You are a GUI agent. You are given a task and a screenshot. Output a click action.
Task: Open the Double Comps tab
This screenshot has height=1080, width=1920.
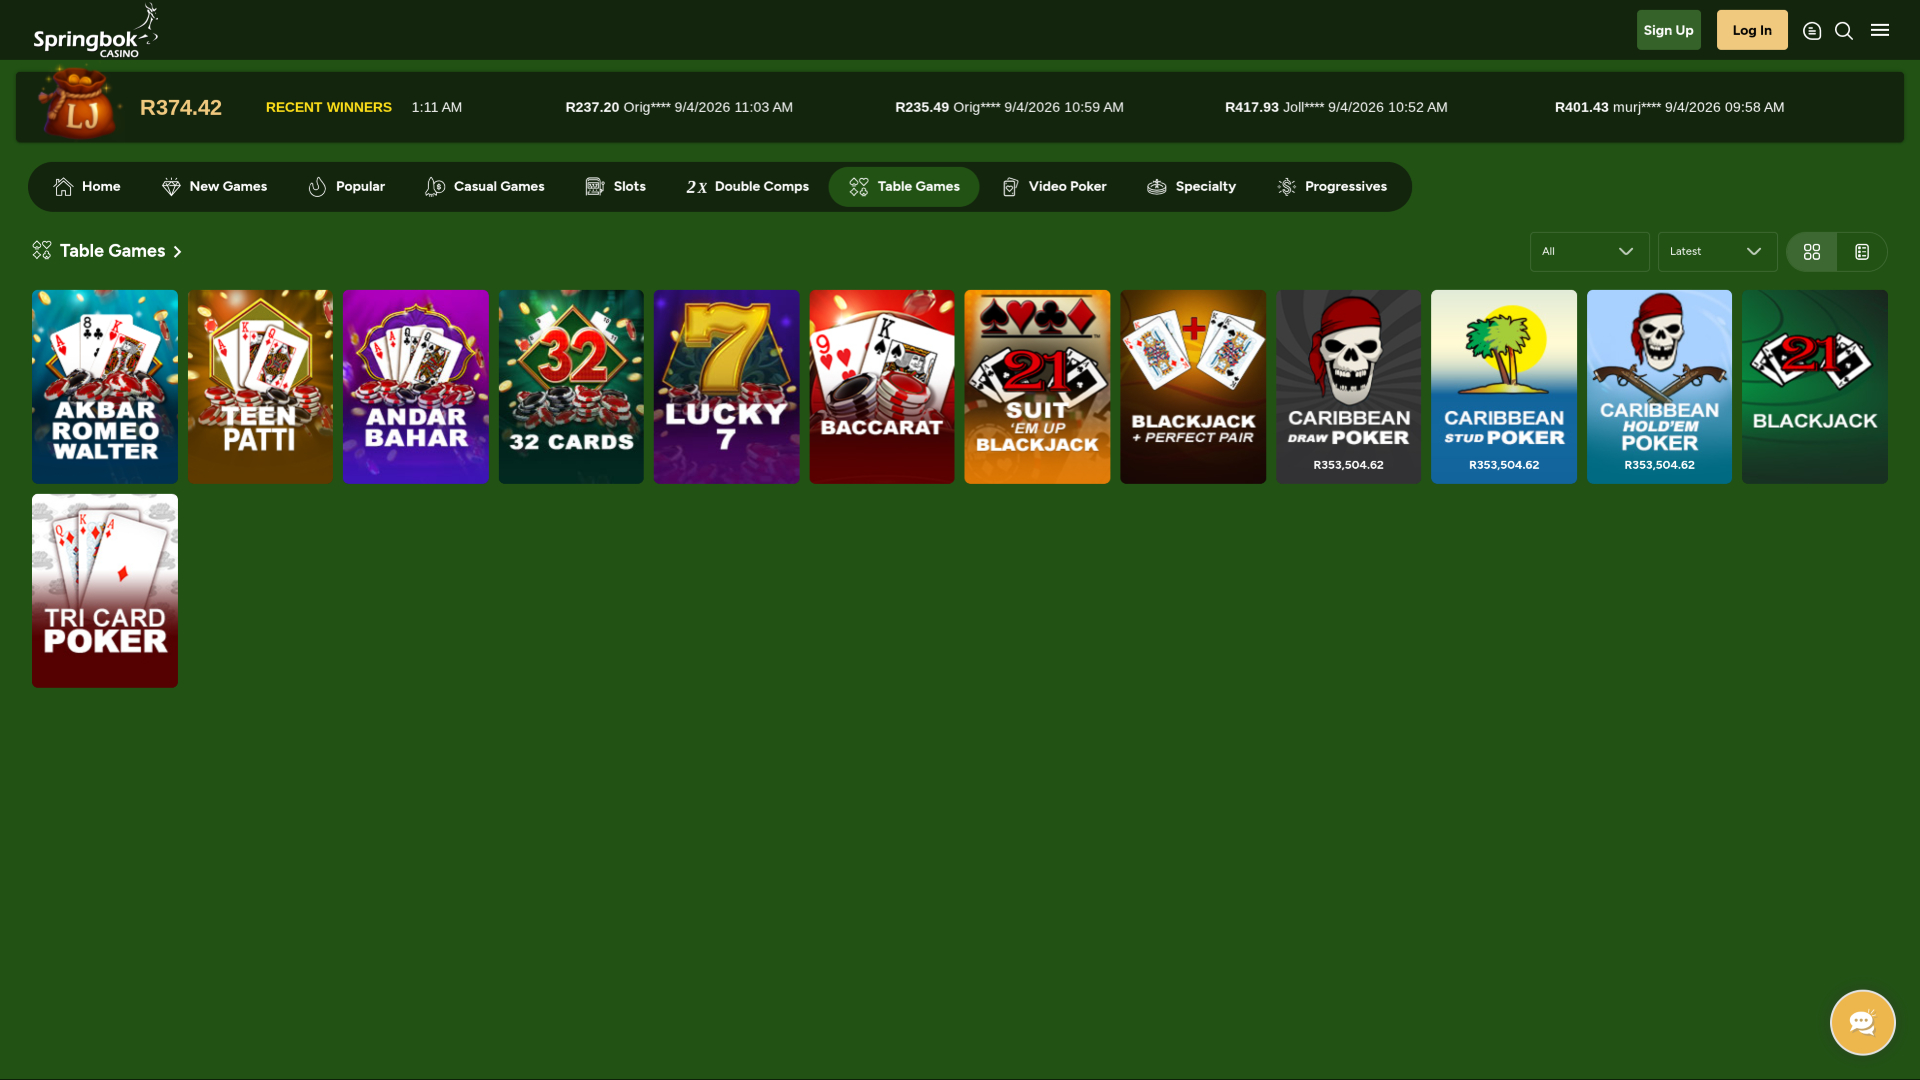point(747,187)
